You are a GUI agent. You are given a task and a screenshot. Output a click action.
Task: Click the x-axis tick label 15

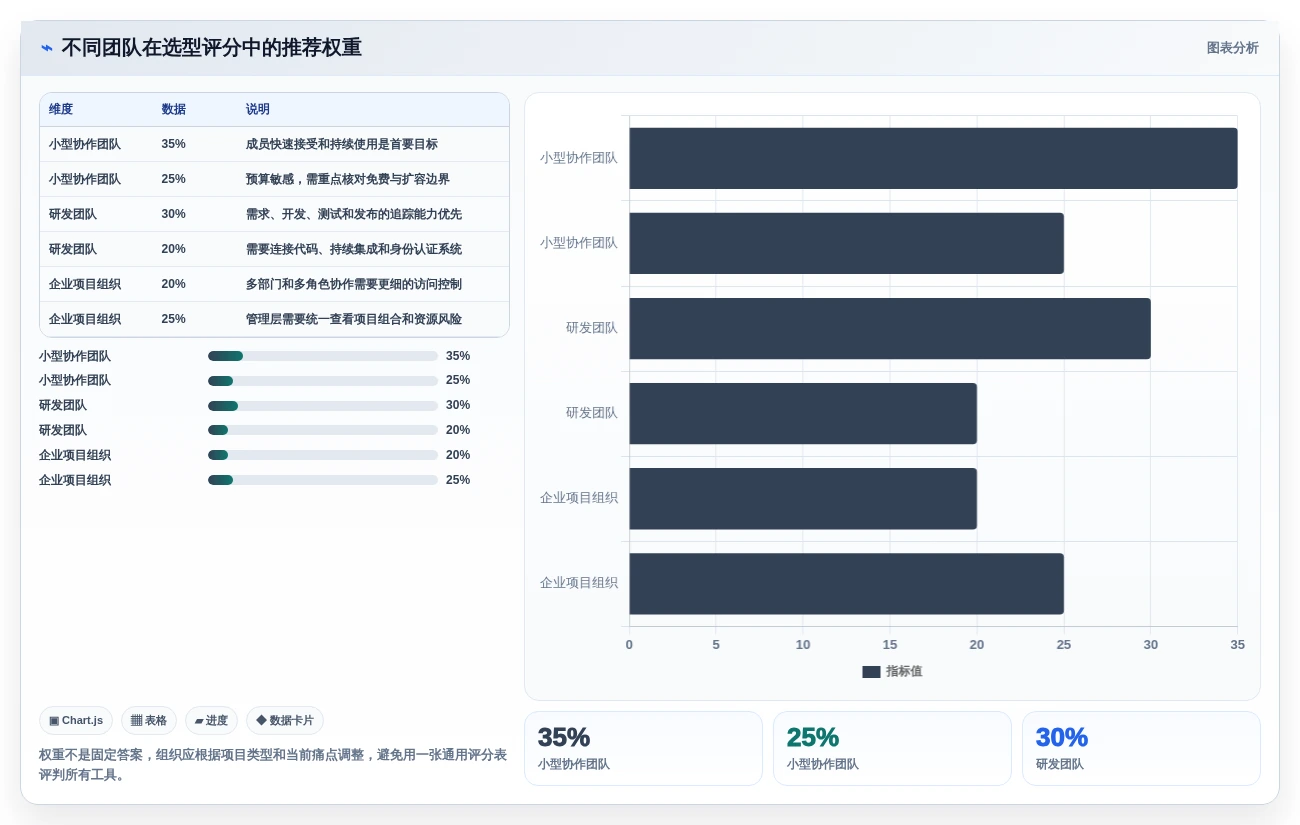pyautogui.click(x=890, y=645)
